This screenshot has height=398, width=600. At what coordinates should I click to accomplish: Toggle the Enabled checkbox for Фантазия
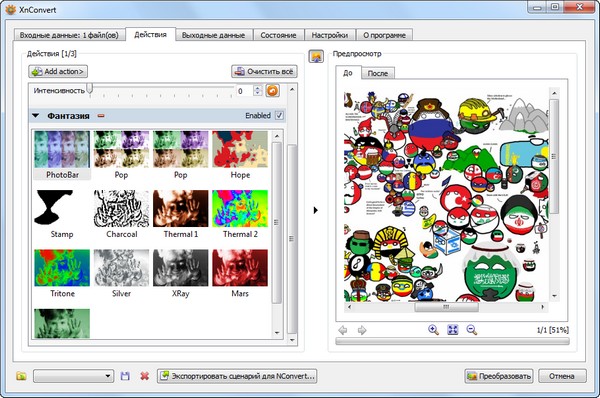click(x=279, y=116)
